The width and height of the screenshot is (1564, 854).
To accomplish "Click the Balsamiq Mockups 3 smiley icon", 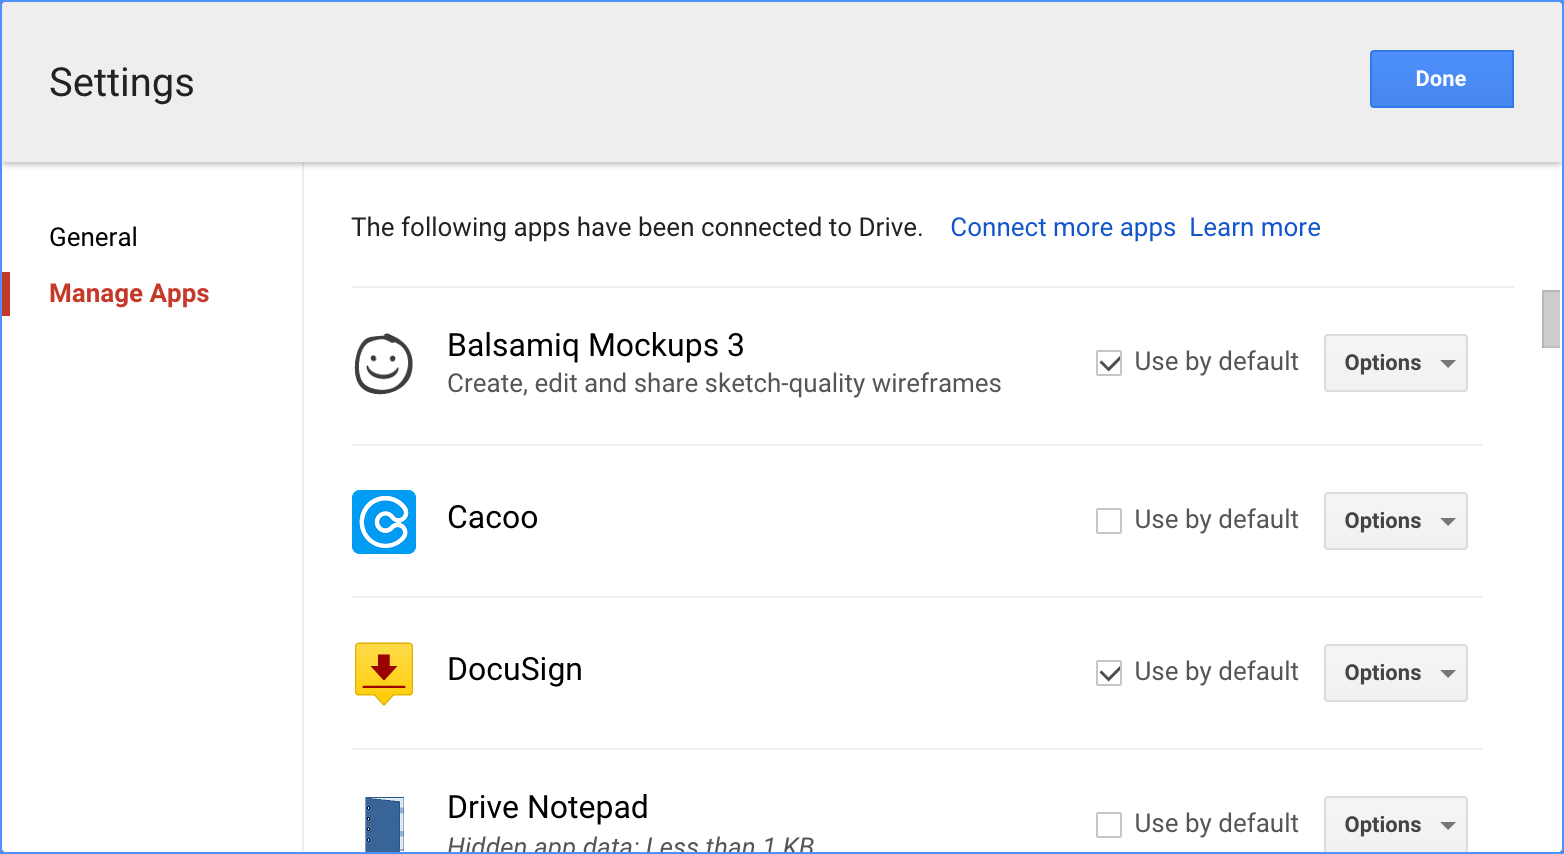I will pyautogui.click(x=384, y=364).
